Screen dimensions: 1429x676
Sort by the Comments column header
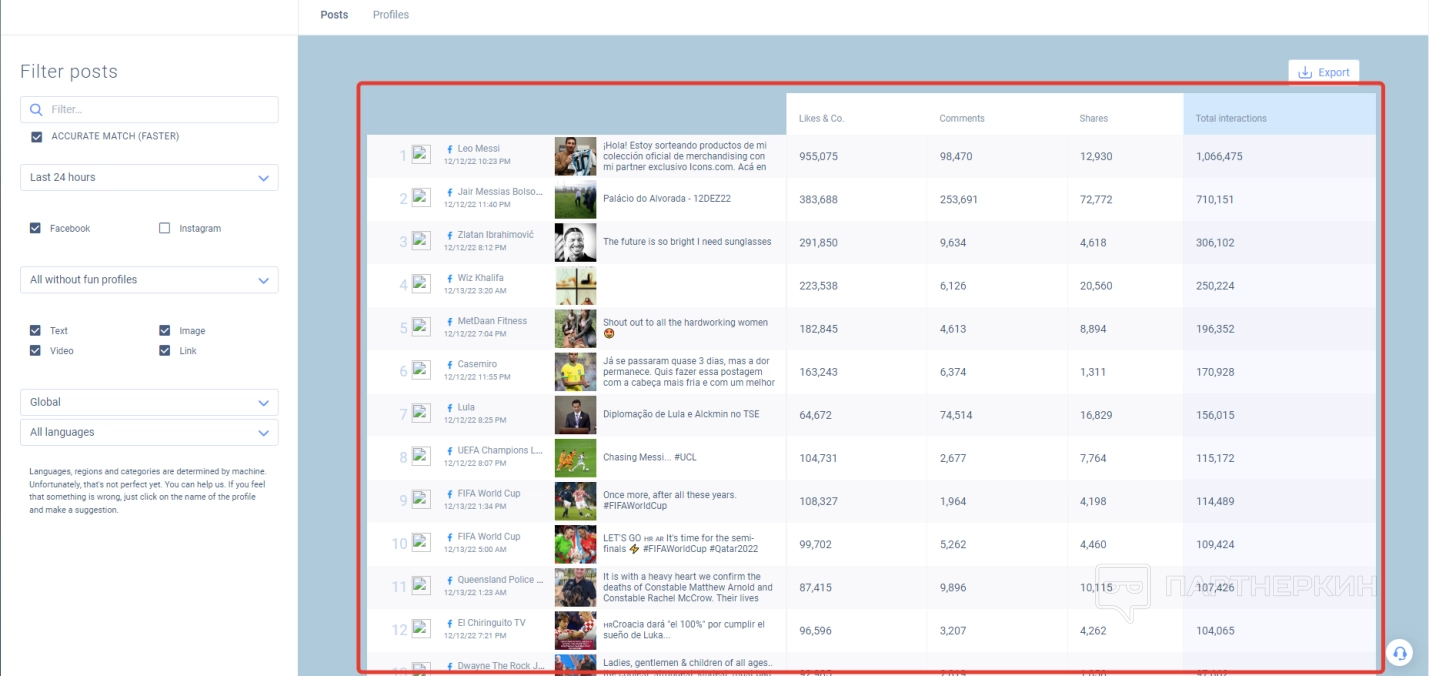[x=961, y=119]
